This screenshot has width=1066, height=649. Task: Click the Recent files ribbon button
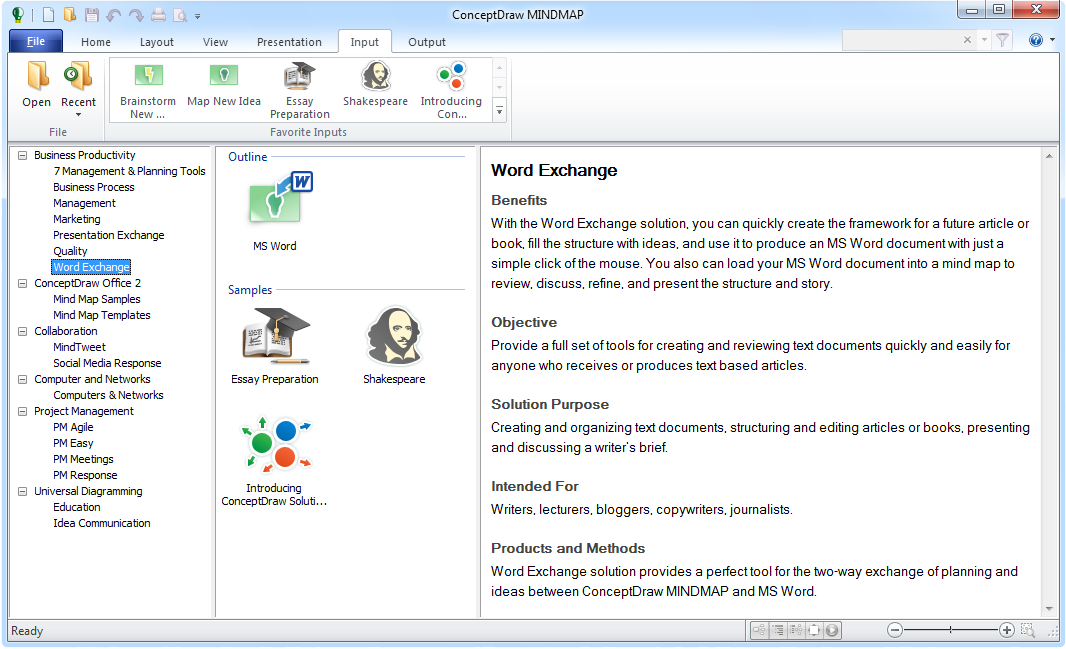78,88
